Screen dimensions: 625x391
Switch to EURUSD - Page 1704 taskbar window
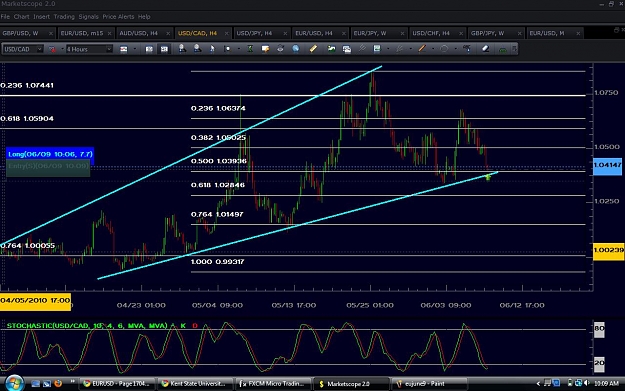tap(117, 384)
